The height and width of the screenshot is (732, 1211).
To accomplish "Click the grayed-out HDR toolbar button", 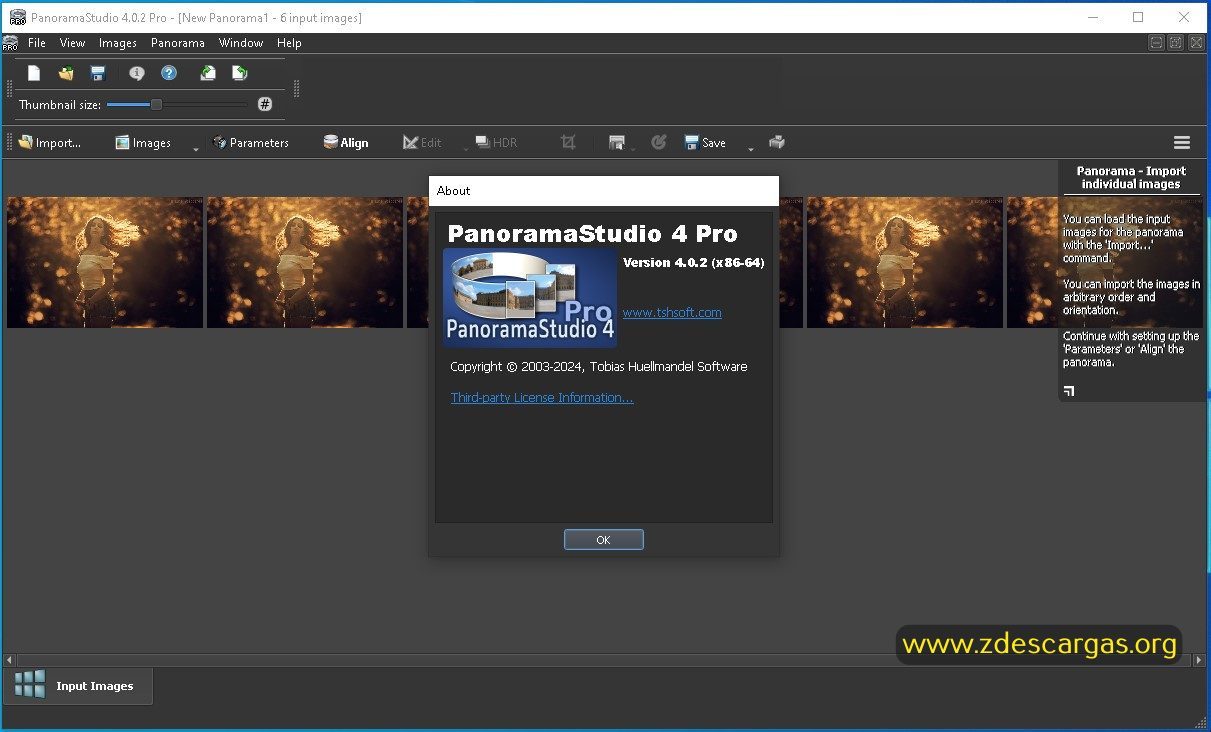I will [x=496, y=143].
